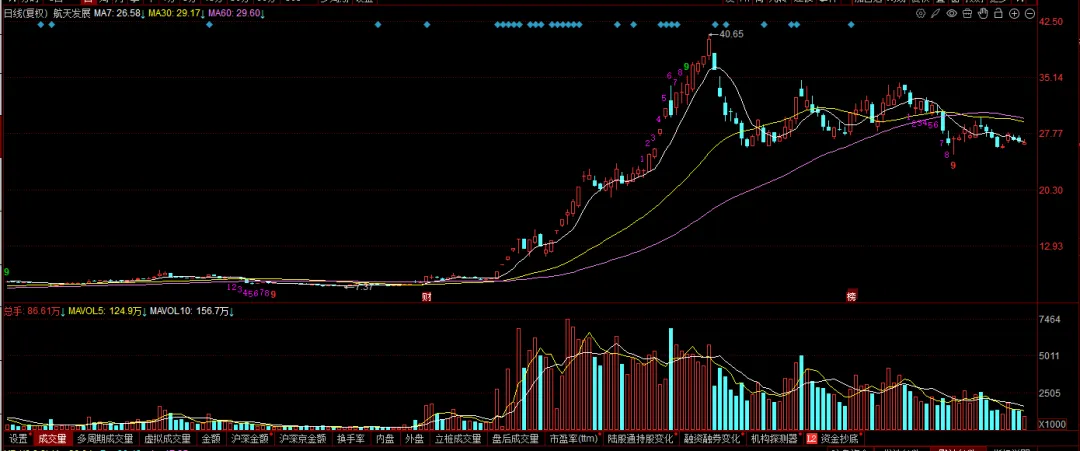Screen dimensions: 1080x451
Task: Click the 5011 volume axis label
Action: [x=1049, y=356]
